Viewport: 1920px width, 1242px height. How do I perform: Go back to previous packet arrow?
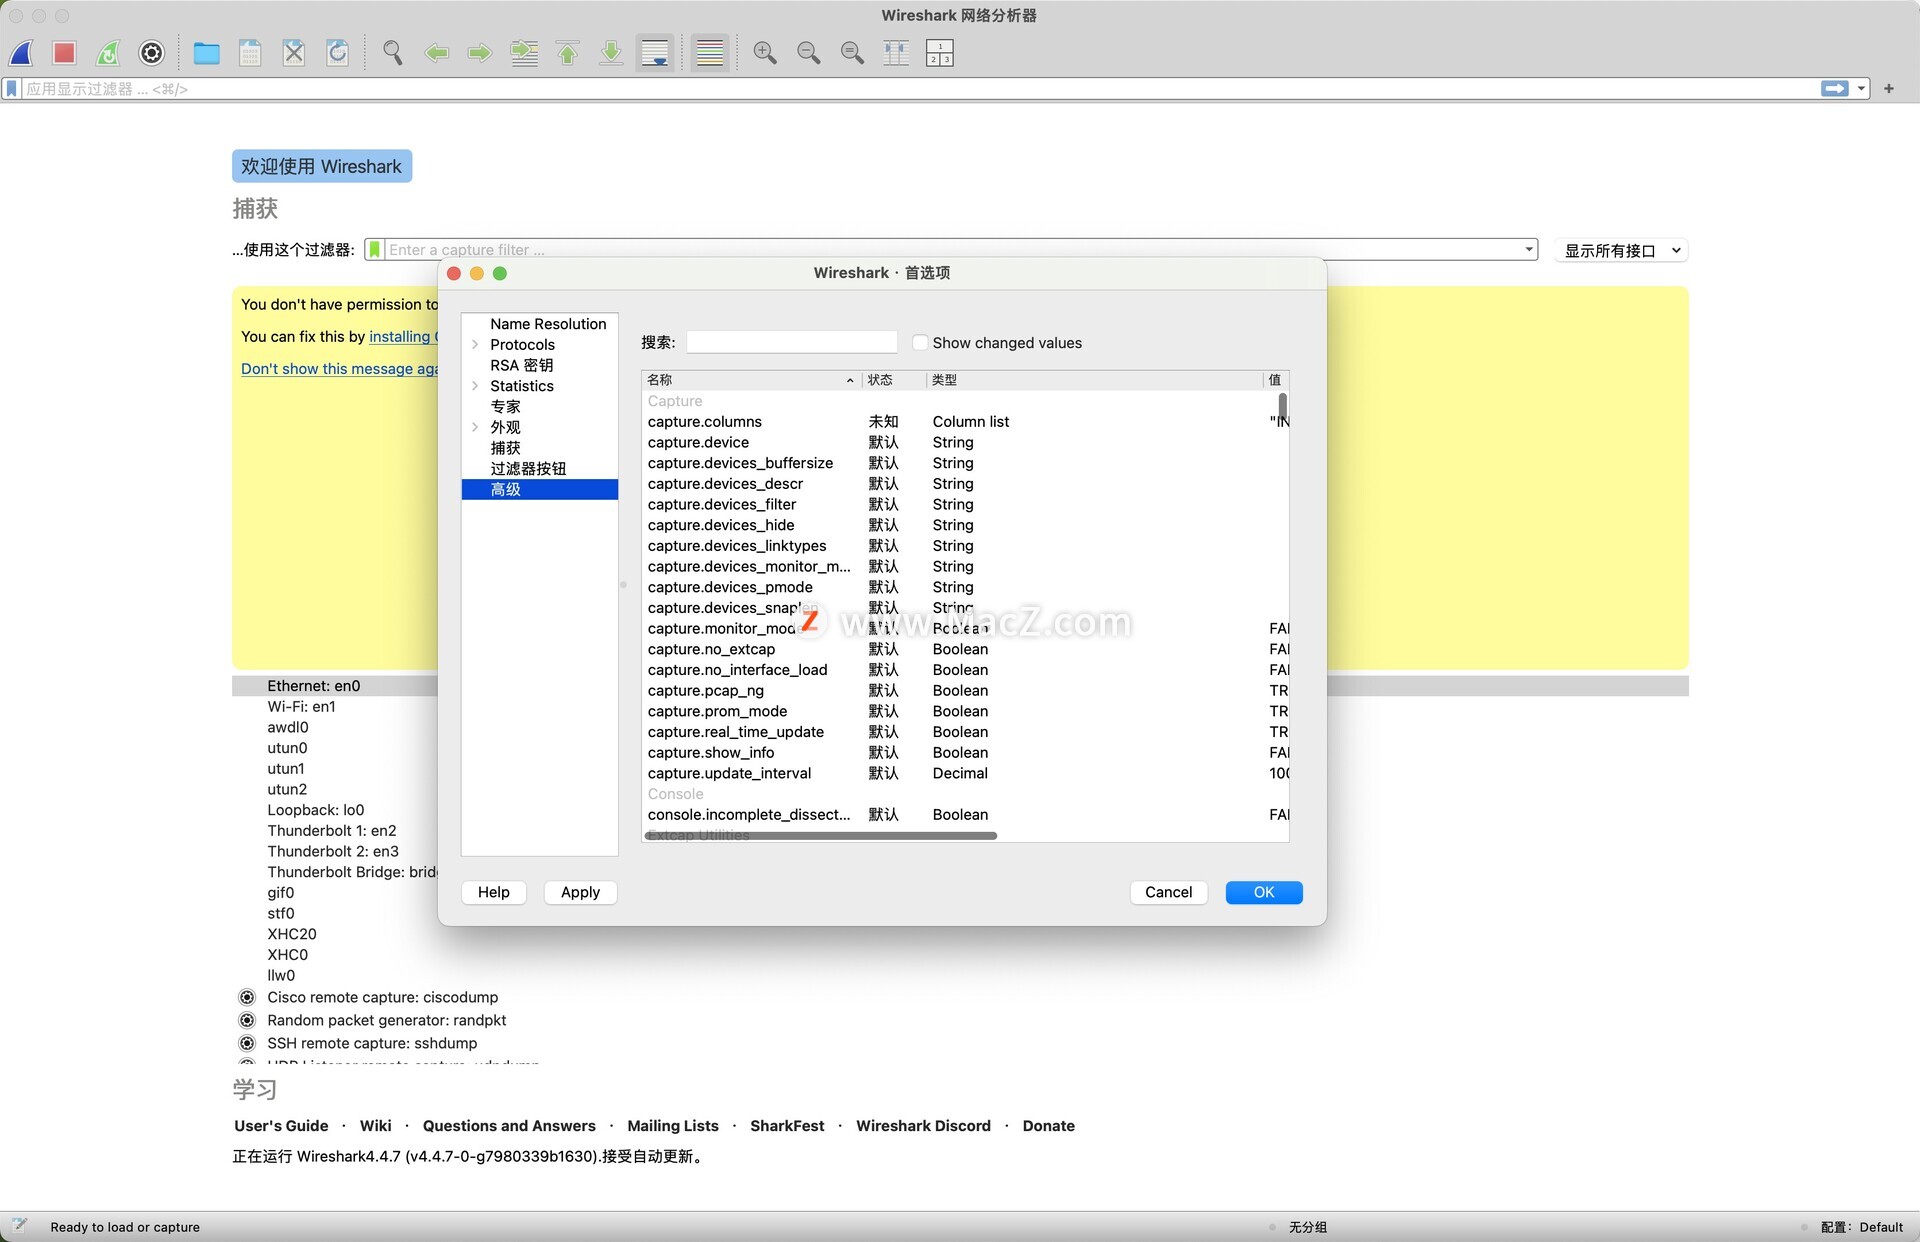pyautogui.click(x=436, y=53)
